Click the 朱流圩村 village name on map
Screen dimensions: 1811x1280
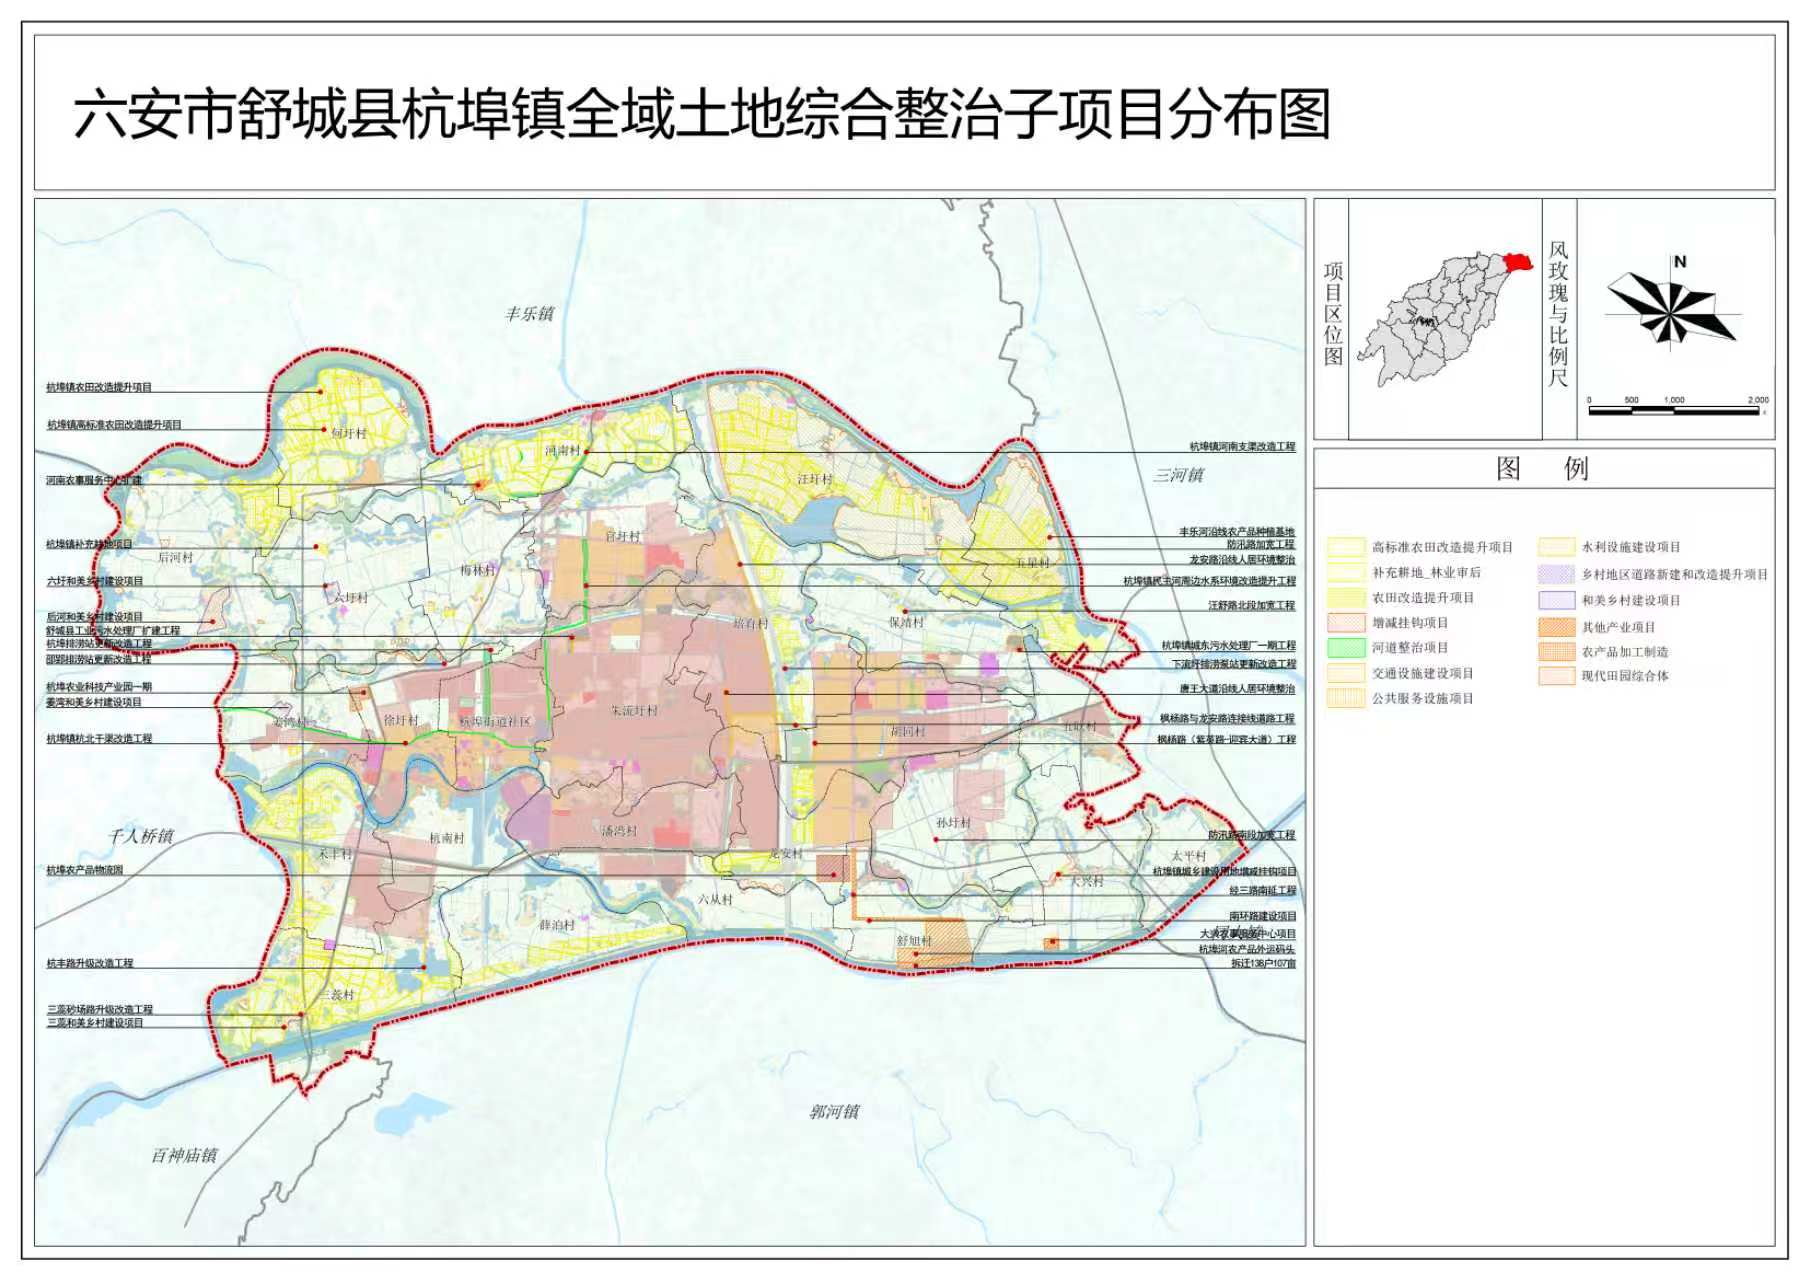(x=634, y=711)
